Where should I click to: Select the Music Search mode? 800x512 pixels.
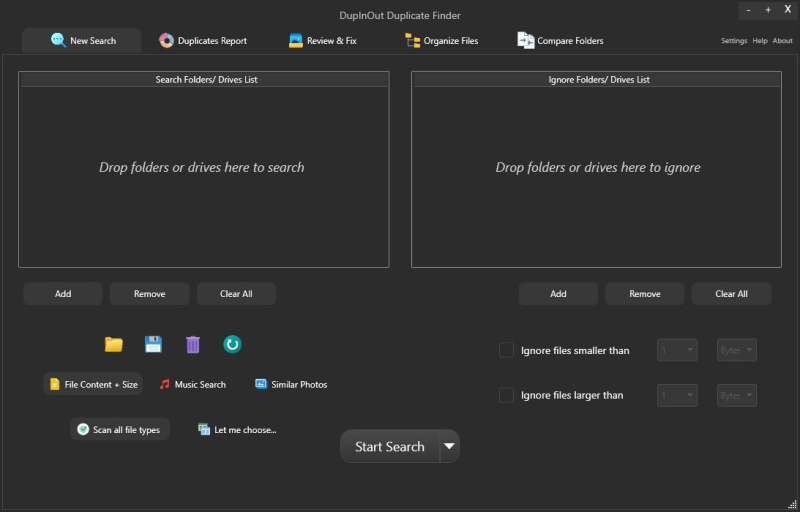[x=192, y=384]
